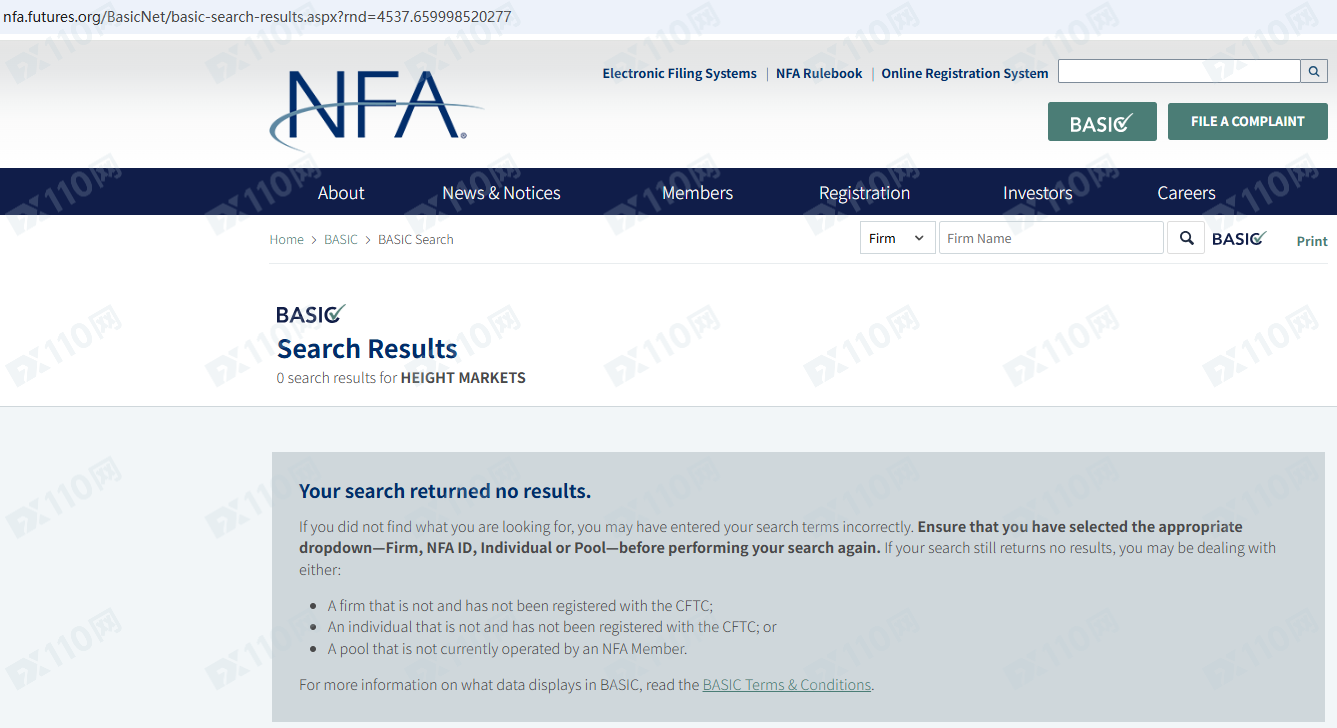Go to the BASIC Search breadcrumb
Viewport: 1337px width, 728px height.
(x=415, y=239)
